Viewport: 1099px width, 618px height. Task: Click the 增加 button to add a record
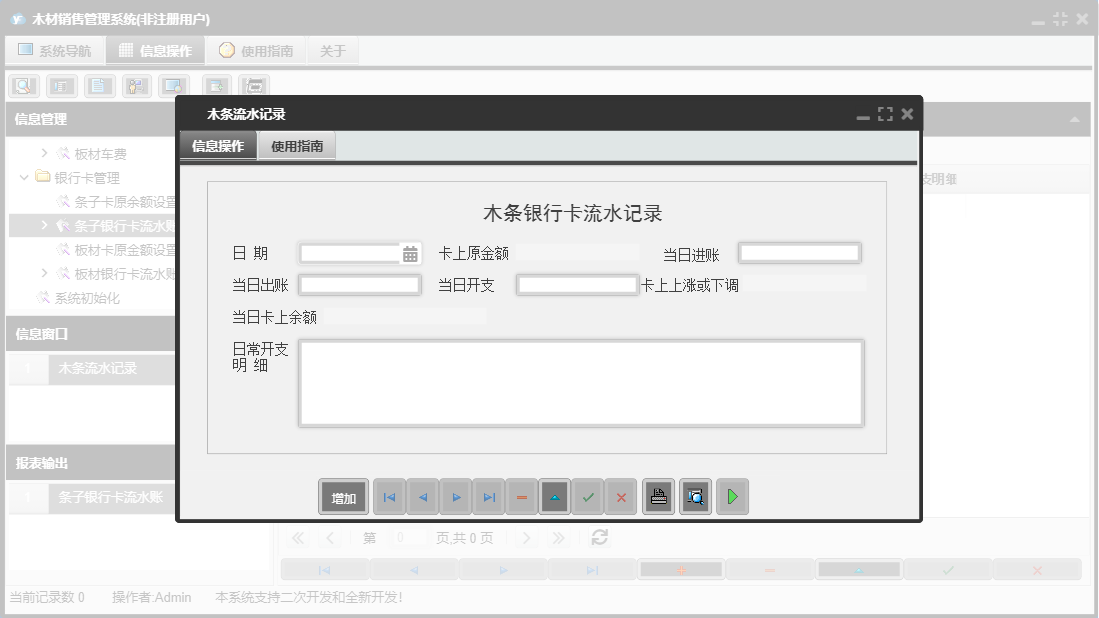point(343,496)
